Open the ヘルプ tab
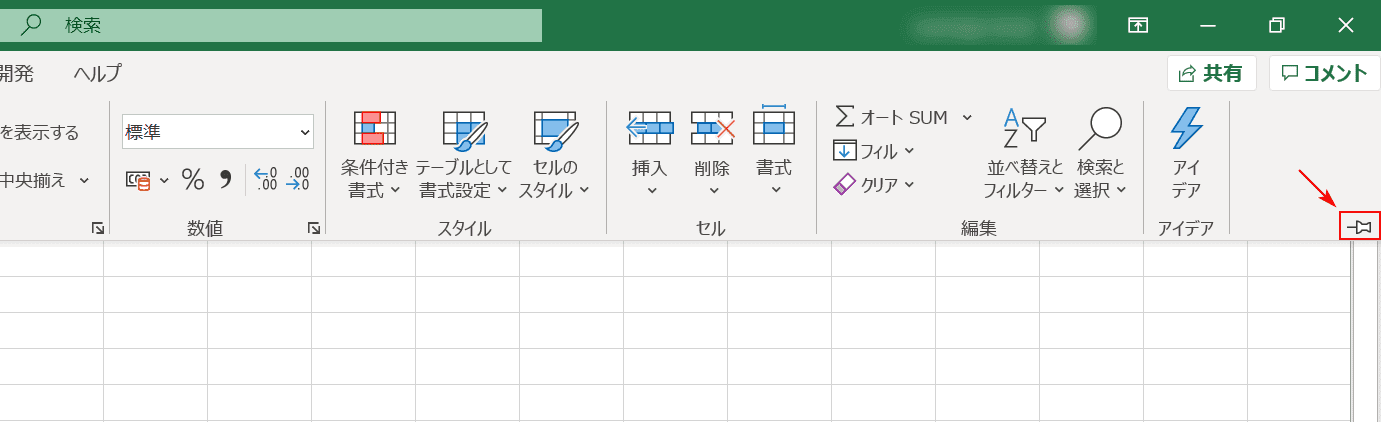Image resolution: width=1381 pixels, height=422 pixels. click(x=97, y=73)
